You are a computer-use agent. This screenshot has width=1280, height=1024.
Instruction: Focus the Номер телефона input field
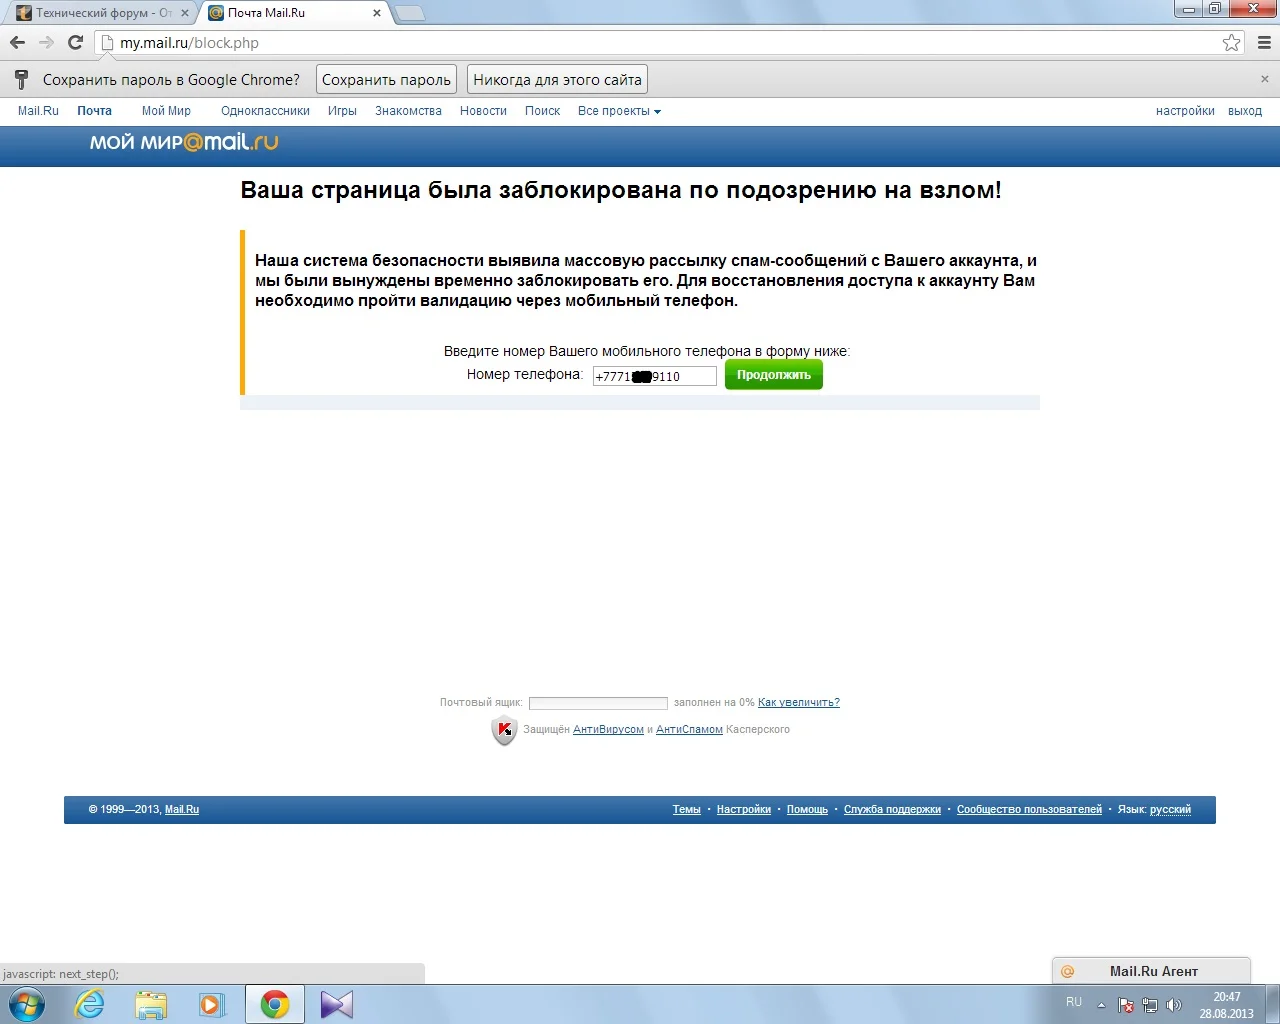(655, 376)
